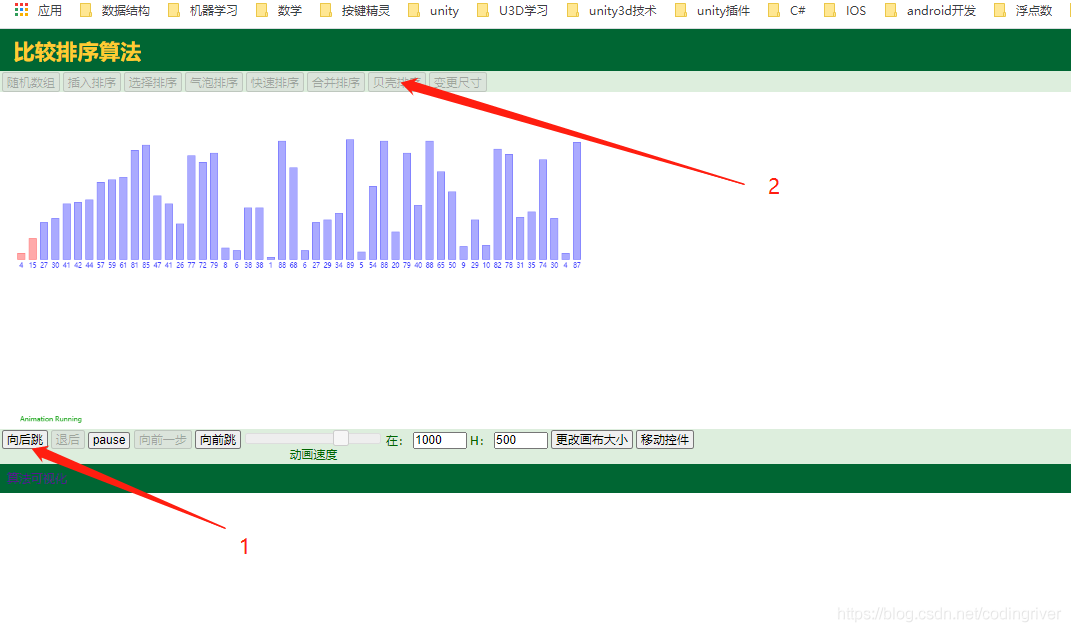Click the bar labeled 85
The width and height of the screenshot is (1071, 632).
[x=145, y=202]
